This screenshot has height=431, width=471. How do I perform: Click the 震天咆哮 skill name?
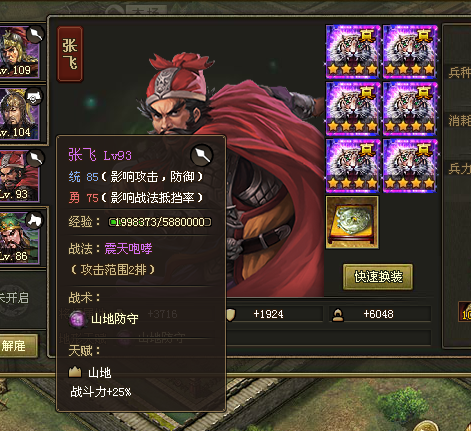(128, 249)
